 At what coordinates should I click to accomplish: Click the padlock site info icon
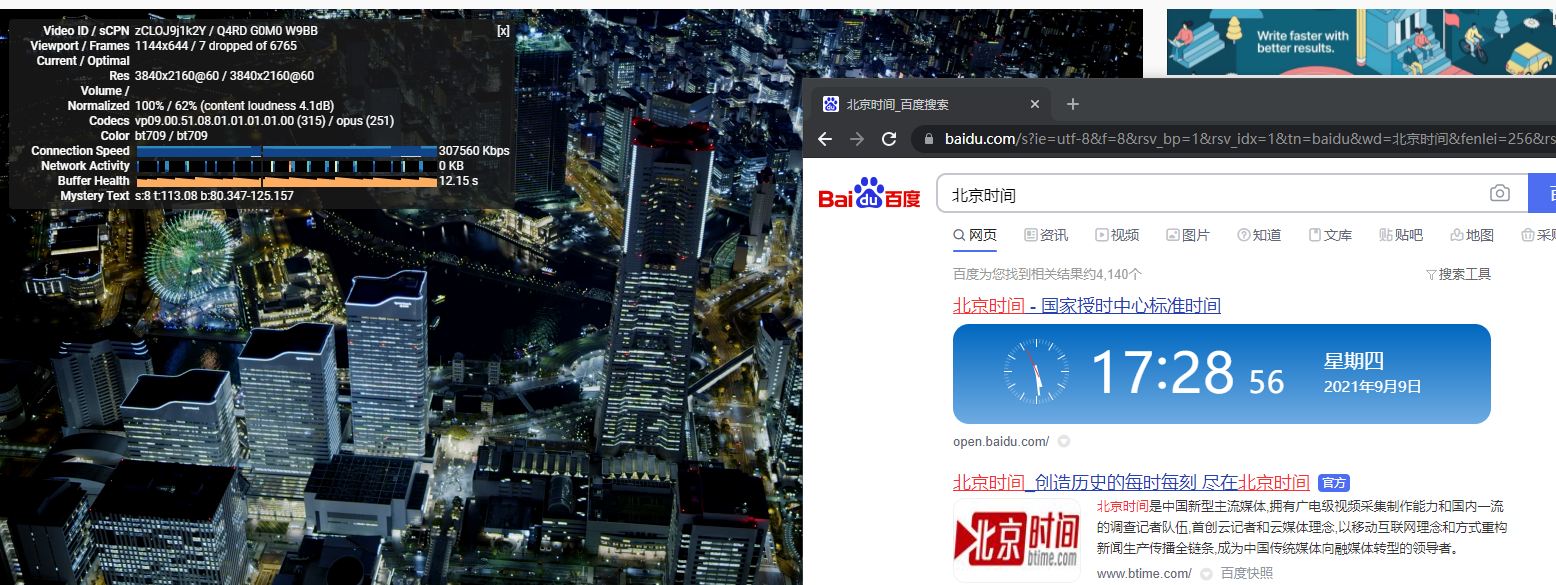tap(928, 139)
